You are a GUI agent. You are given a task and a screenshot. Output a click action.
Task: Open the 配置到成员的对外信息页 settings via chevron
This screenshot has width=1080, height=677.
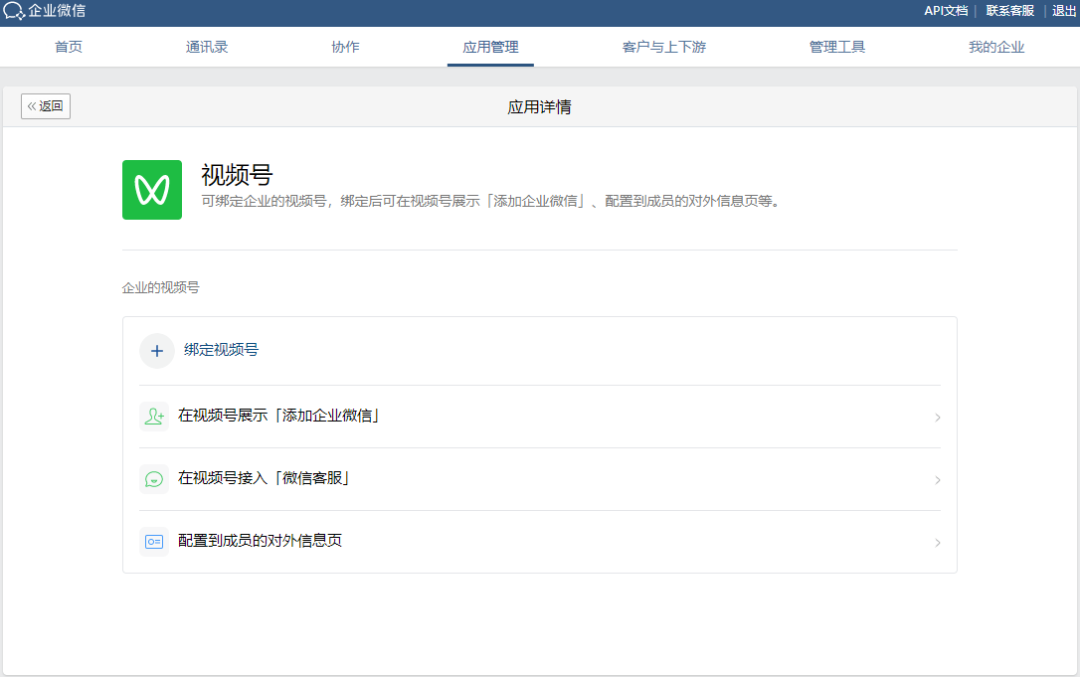pyautogui.click(x=937, y=542)
